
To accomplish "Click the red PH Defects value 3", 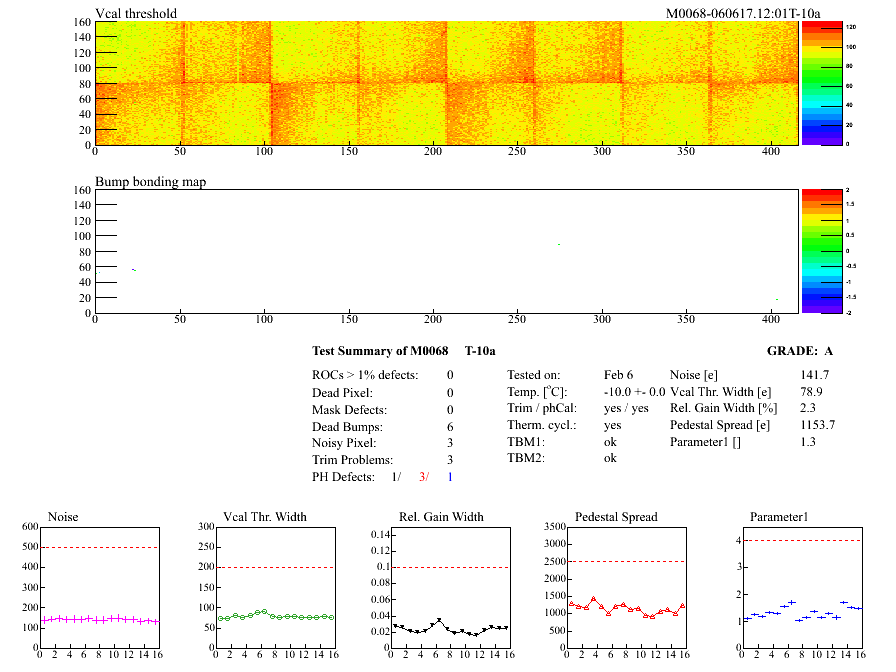I will pos(423,477).
